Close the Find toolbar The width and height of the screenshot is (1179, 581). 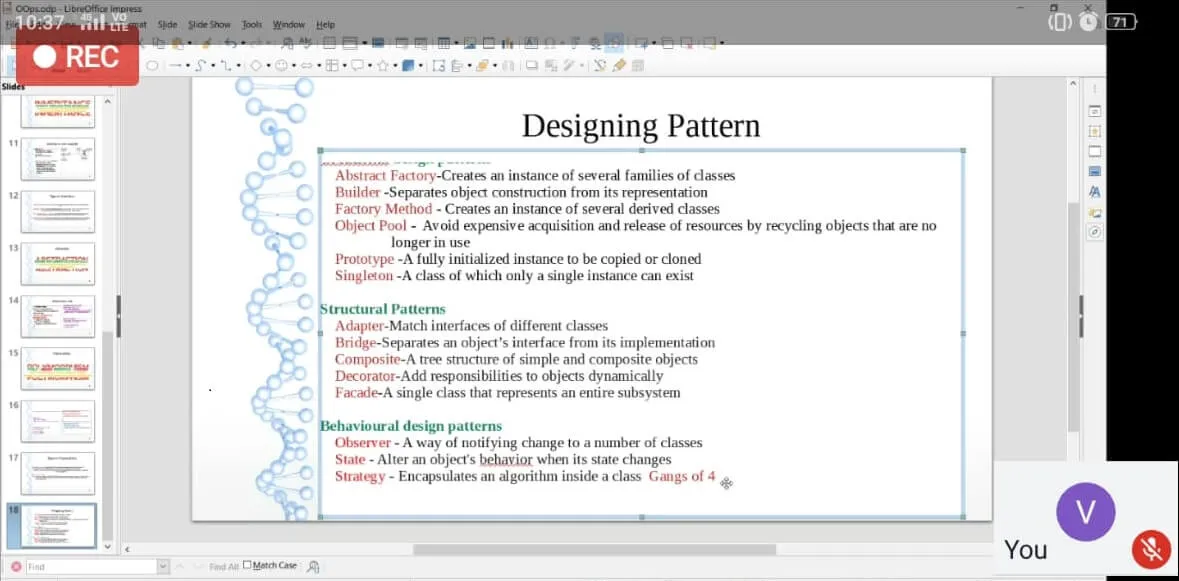[16, 566]
